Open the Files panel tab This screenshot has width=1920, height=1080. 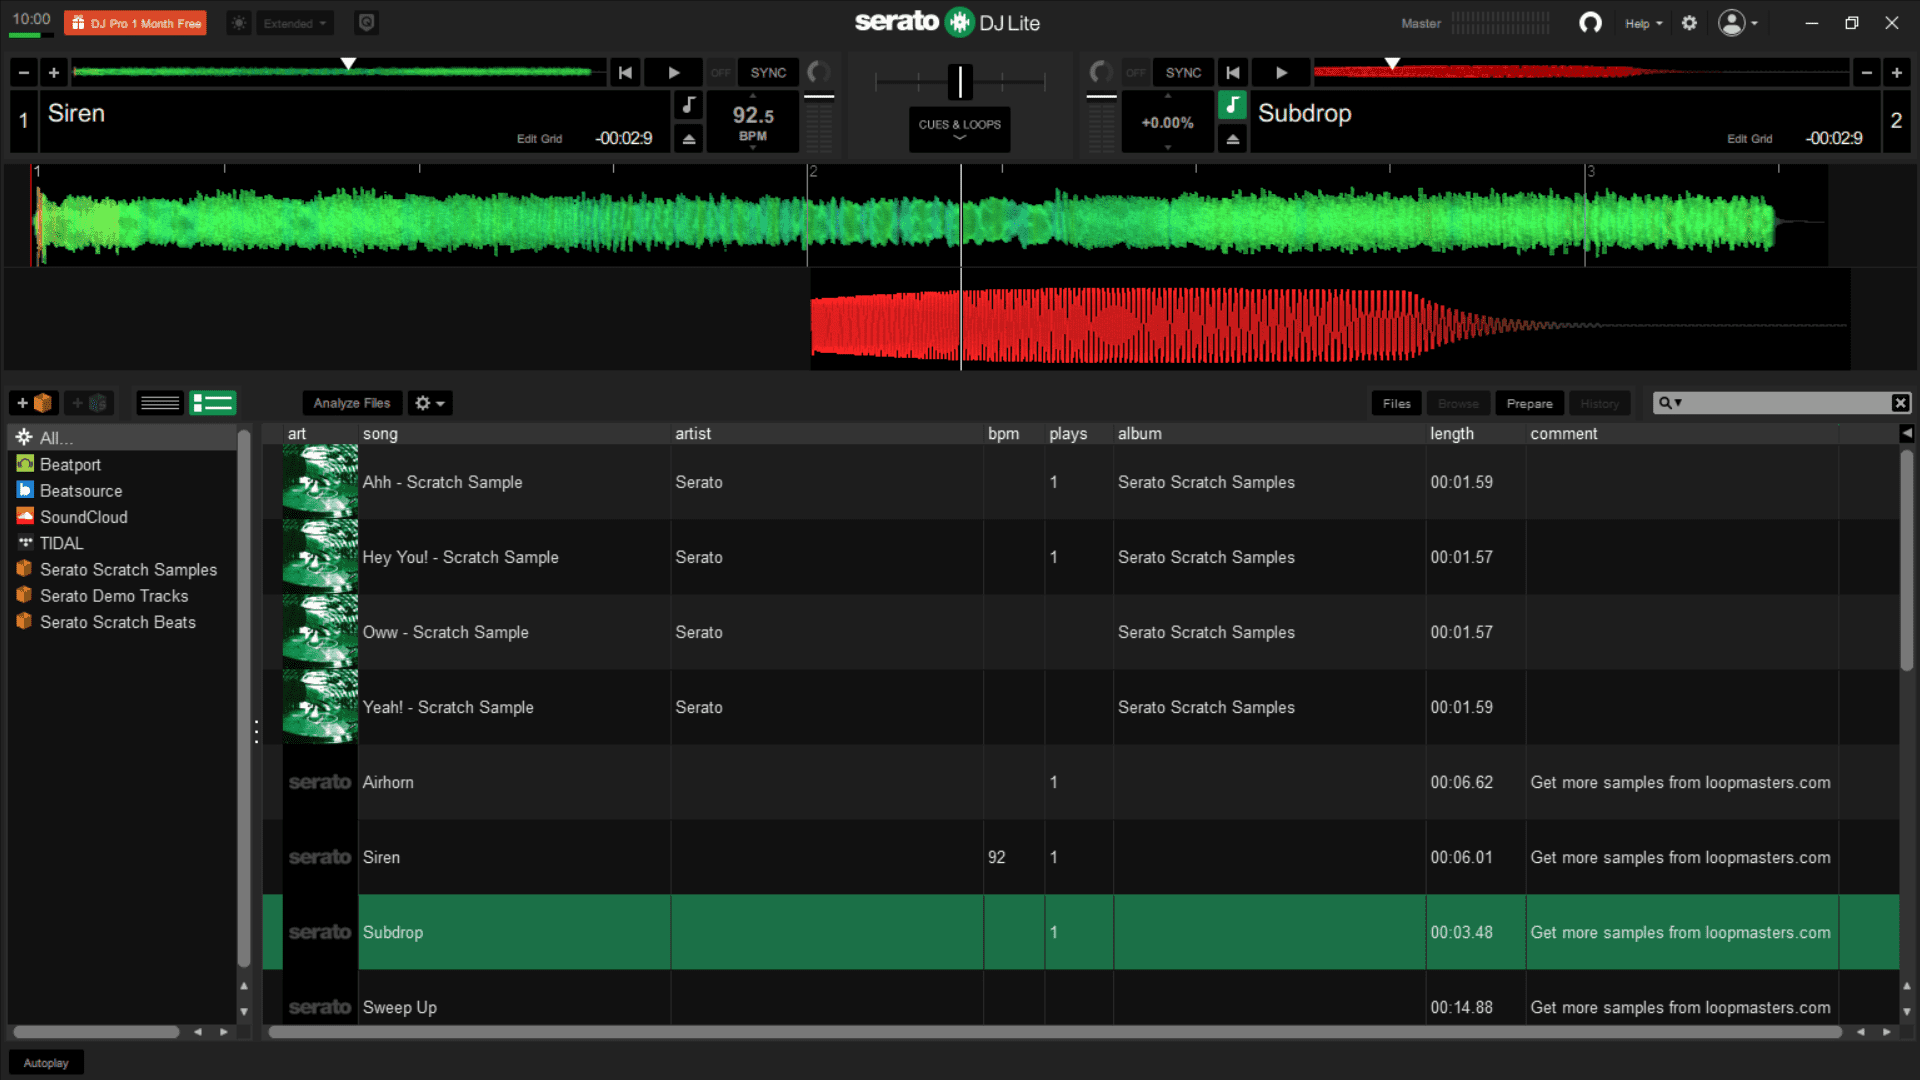pos(1396,403)
